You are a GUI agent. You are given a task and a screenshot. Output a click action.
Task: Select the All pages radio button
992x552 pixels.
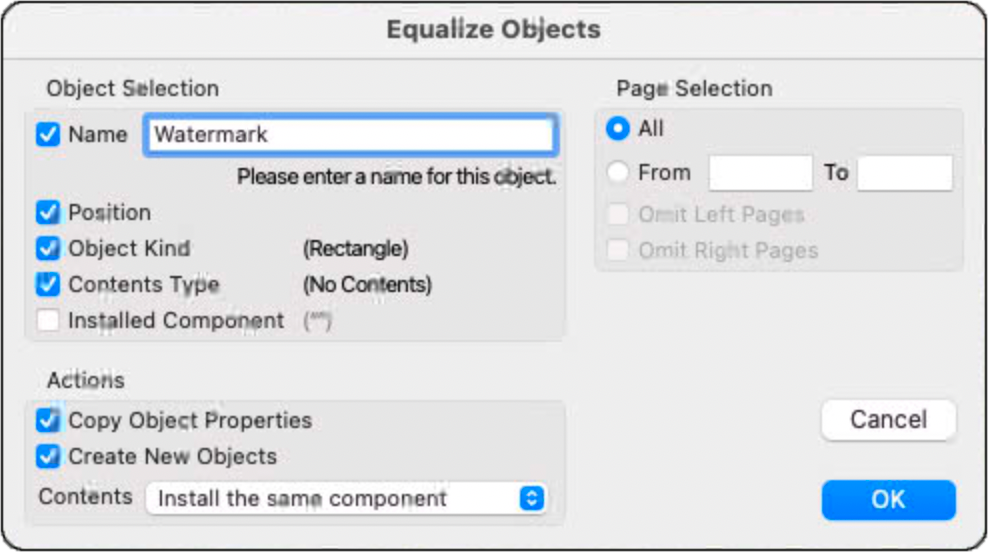pos(619,128)
